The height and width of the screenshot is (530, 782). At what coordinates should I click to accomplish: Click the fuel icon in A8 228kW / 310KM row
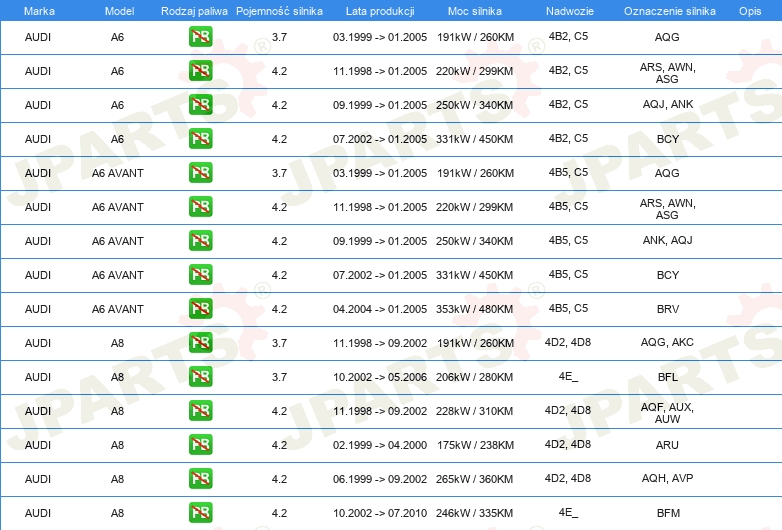[200, 410]
